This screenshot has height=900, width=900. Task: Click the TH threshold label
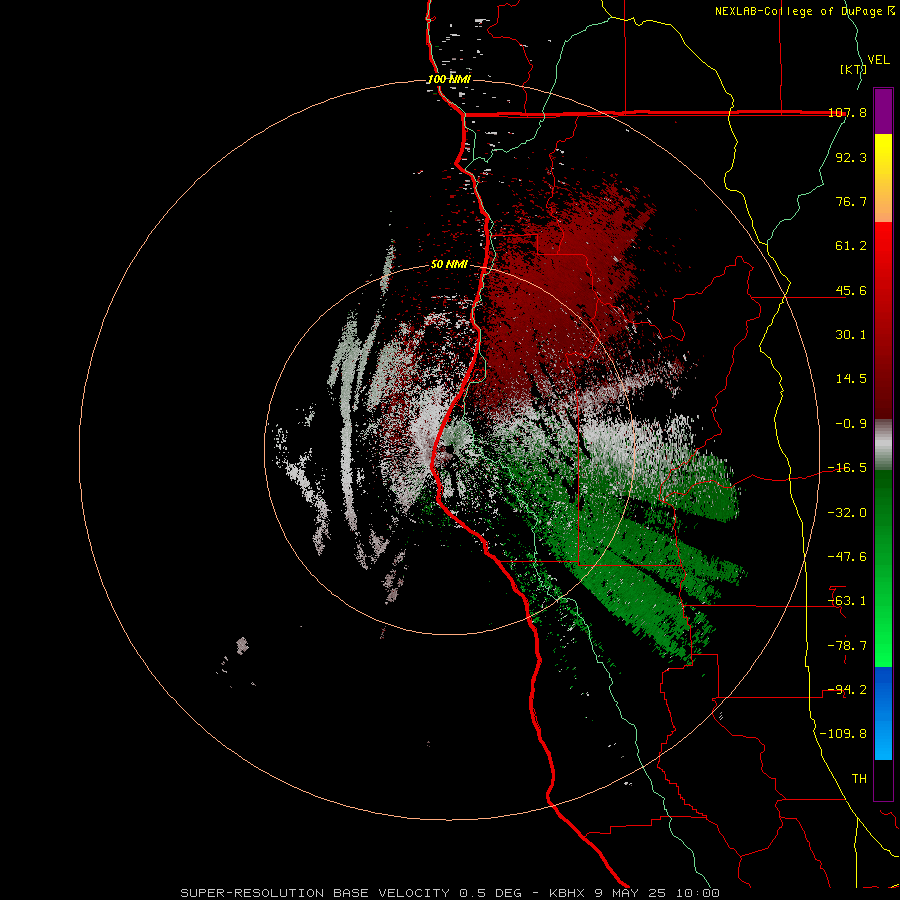tap(859, 778)
